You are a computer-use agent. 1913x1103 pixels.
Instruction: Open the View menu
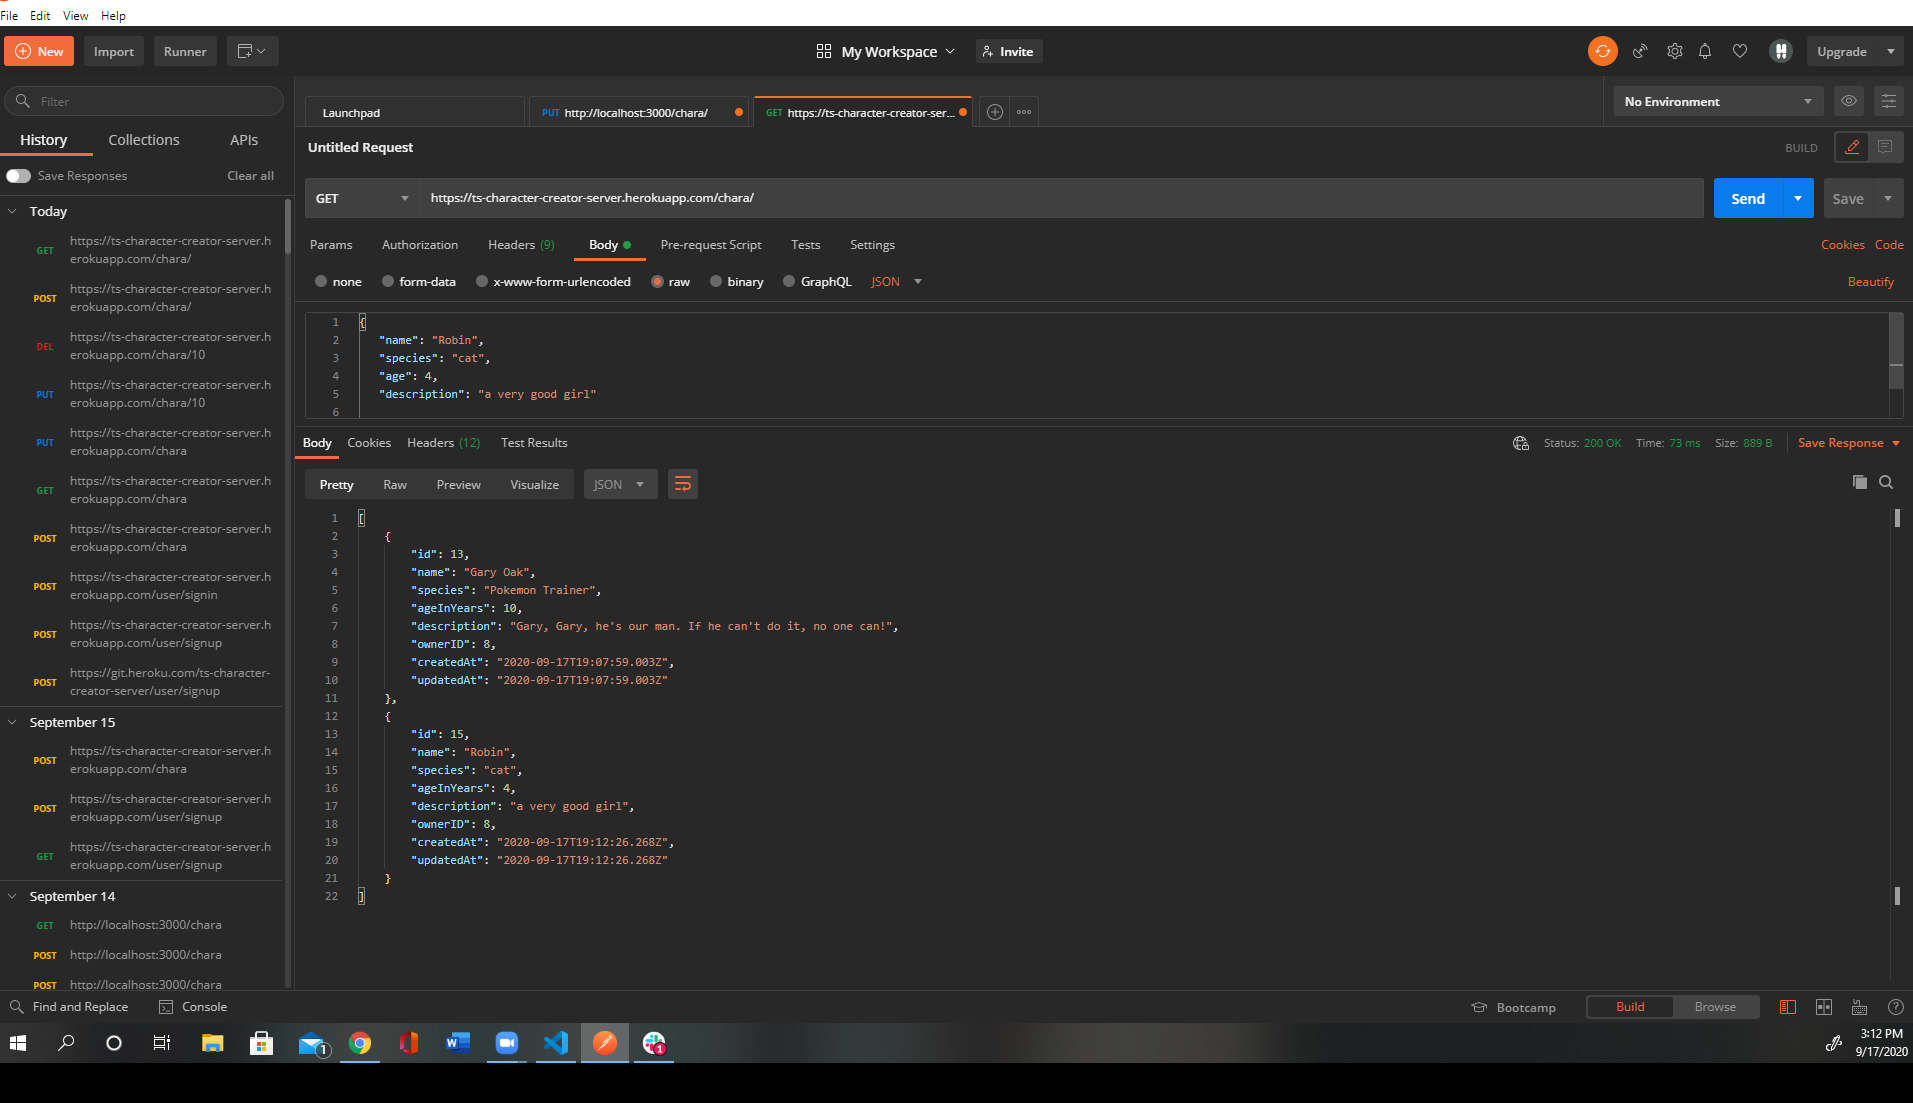click(75, 15)
